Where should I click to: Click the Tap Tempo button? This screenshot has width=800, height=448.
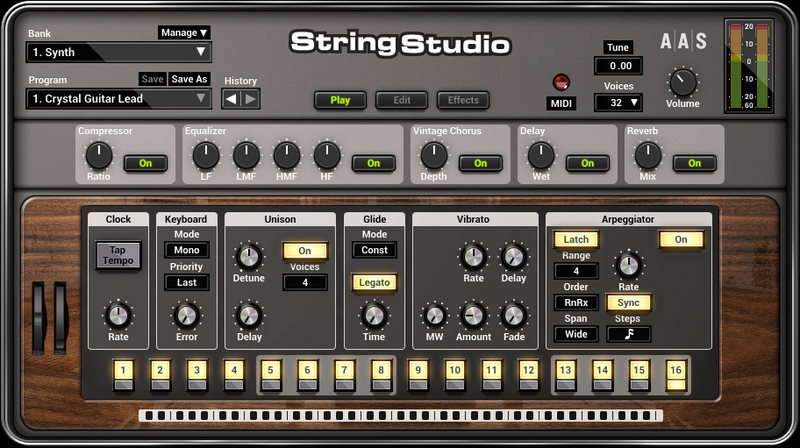coord(118,255)
